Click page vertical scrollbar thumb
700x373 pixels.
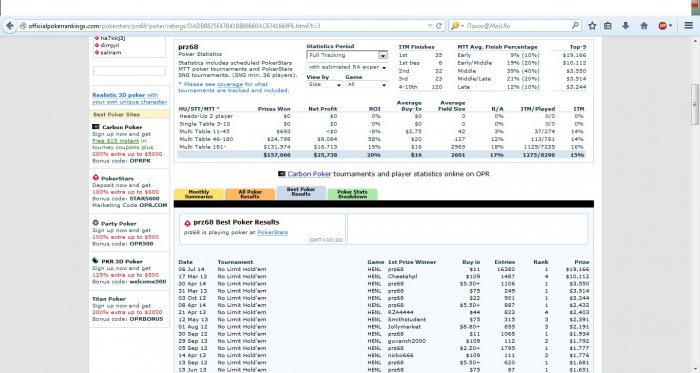[x=695, y=105]
